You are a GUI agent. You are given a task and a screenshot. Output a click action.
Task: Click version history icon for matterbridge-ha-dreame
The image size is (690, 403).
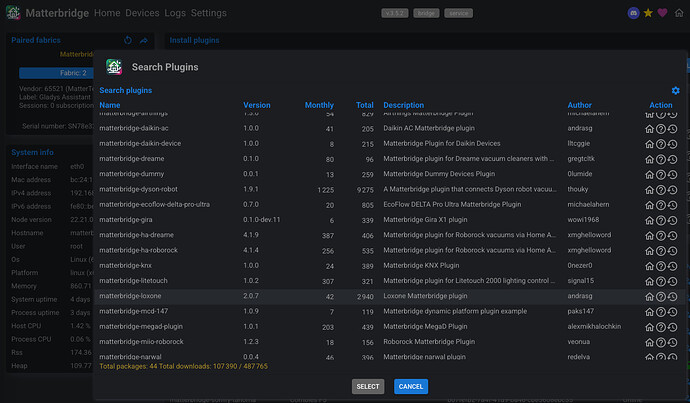(672, 235)
